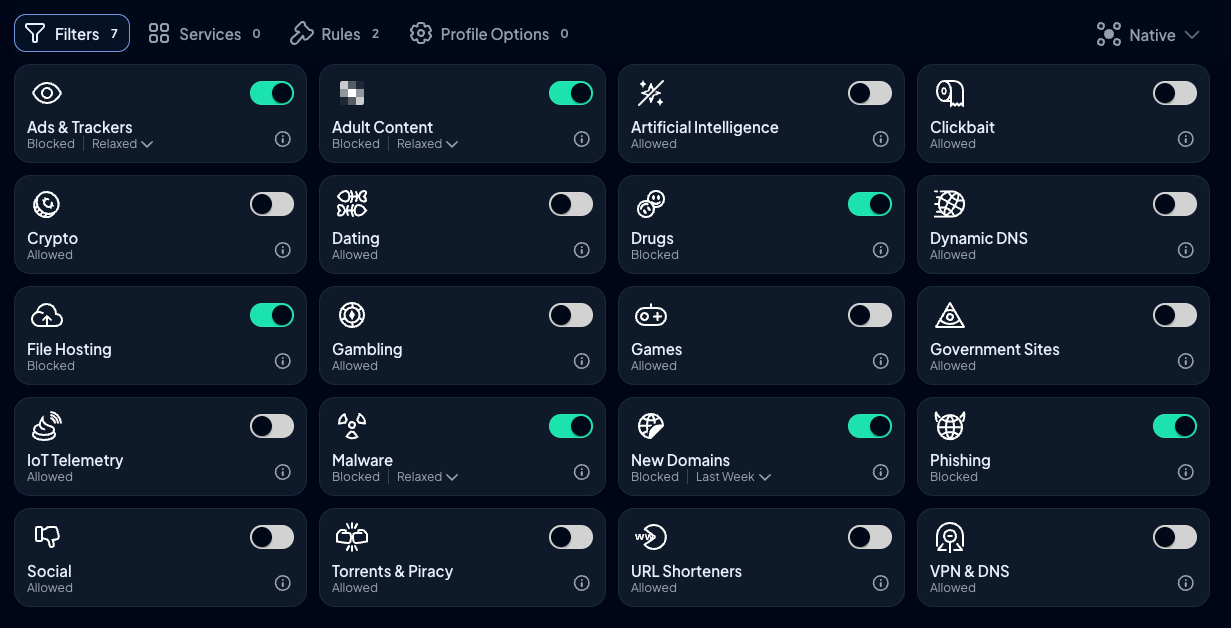Click the Phishing devil globe icon
Image resolution: width=1231 pixels, height=628 pixels.
[949, 426]
